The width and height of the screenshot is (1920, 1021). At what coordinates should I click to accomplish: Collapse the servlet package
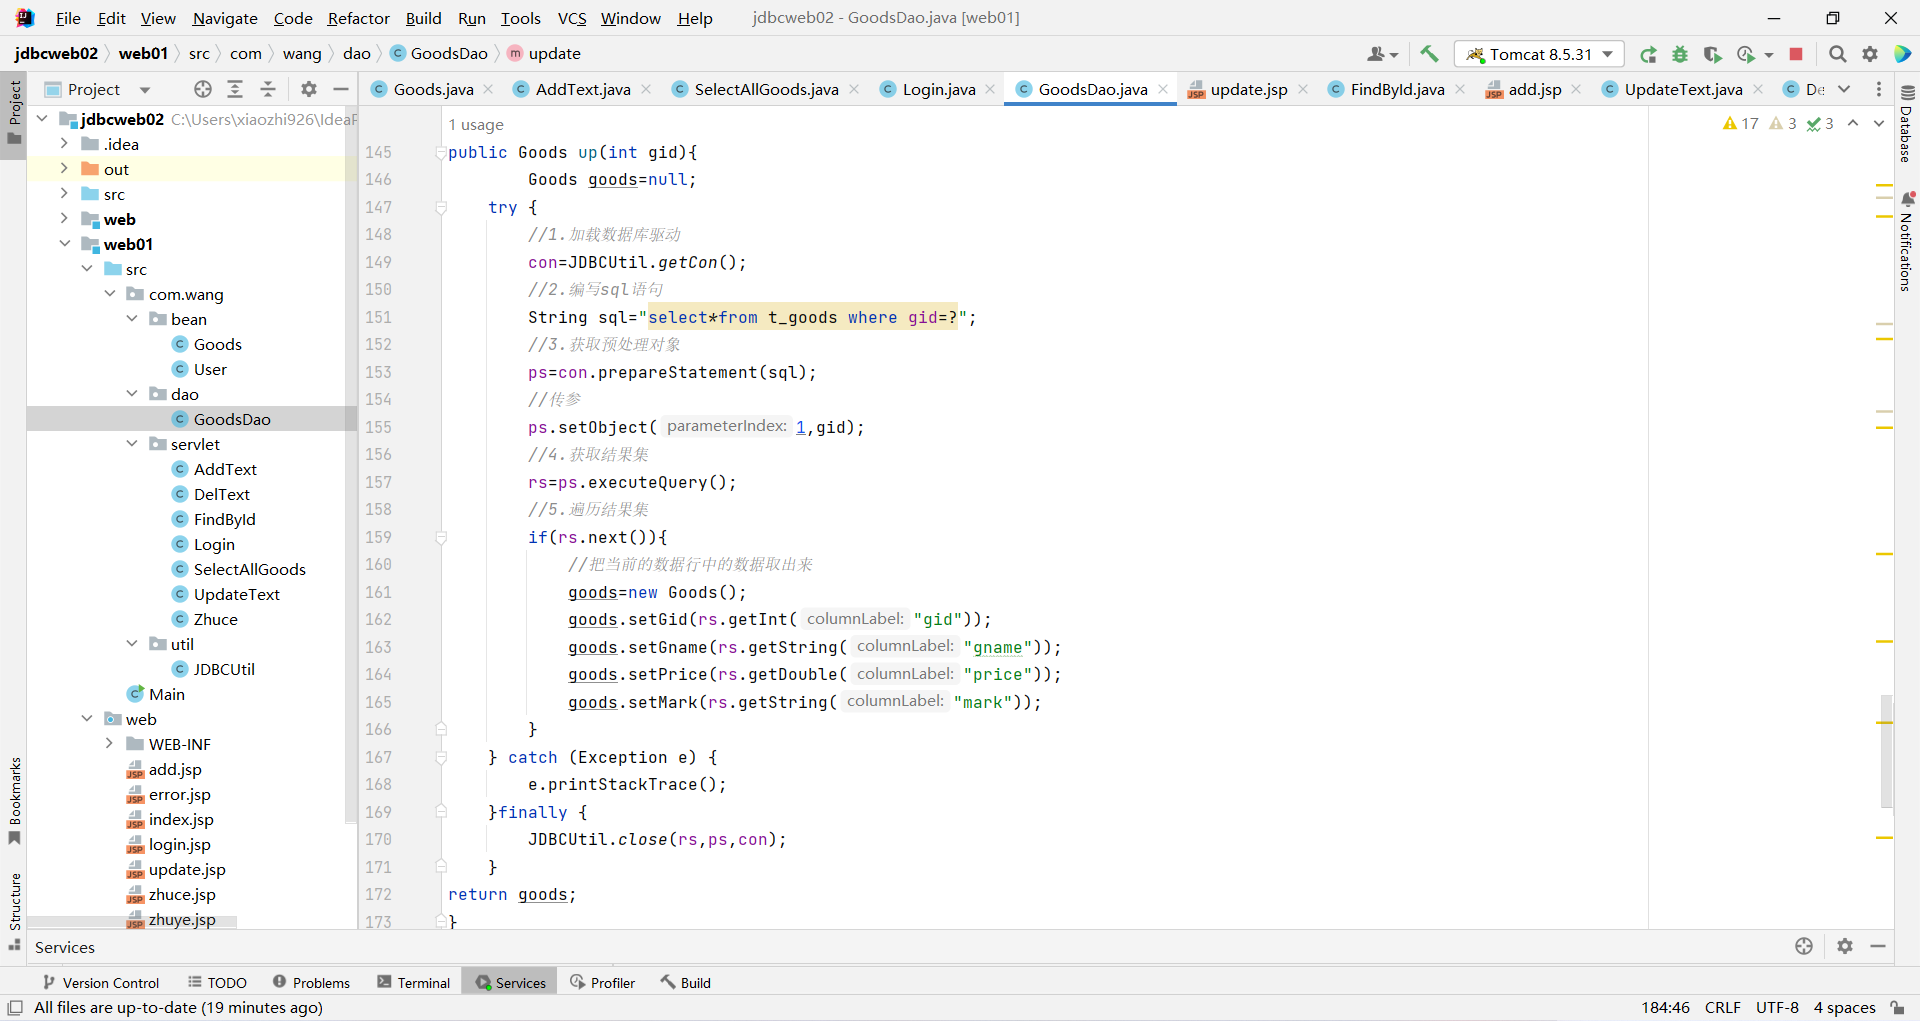pyautogui.click(x=132, y=444)
